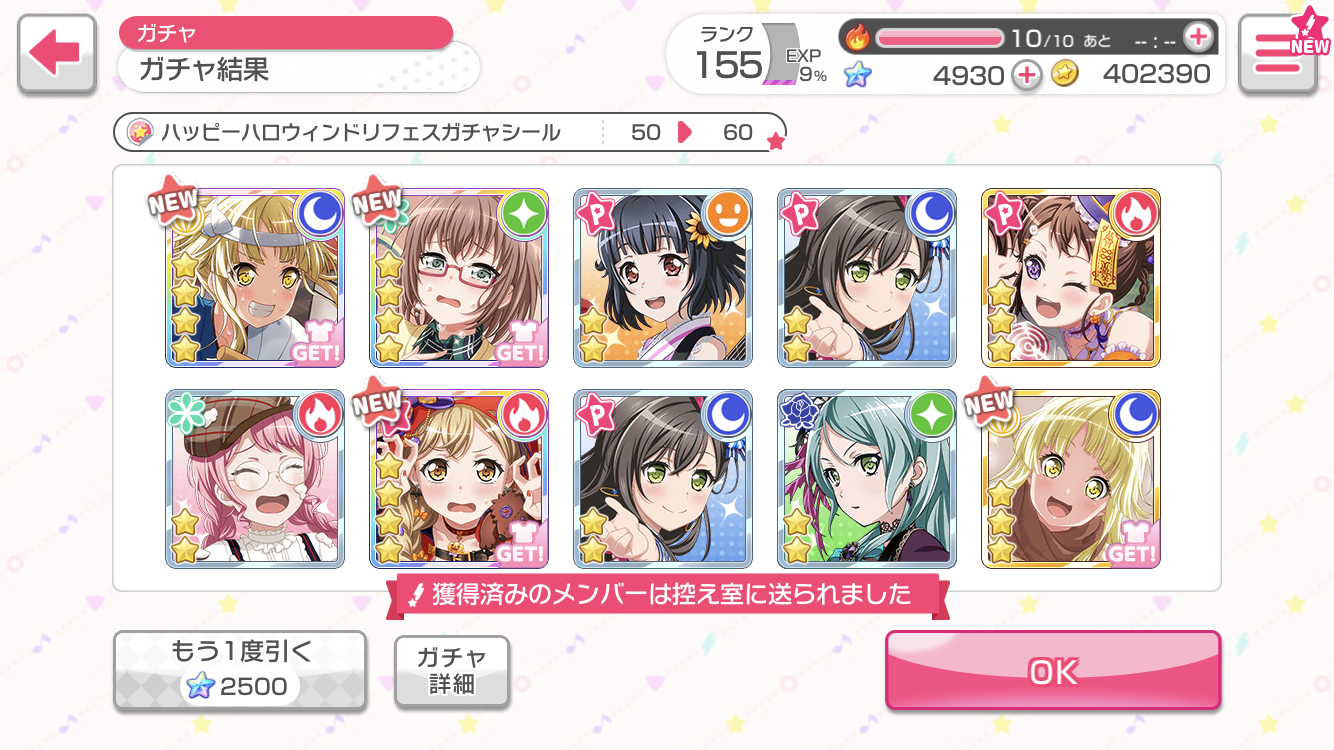1334x750 pixels.
Task: Go back using the pink arrow button
Action: pyautogui.click(x=57, y=54)
